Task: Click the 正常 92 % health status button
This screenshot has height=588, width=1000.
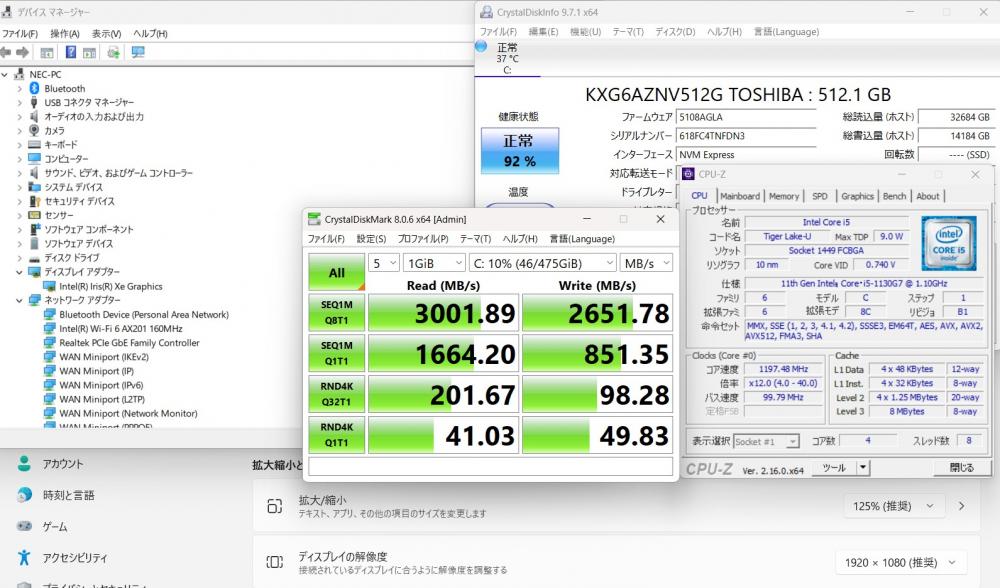Action: (520, 151)
